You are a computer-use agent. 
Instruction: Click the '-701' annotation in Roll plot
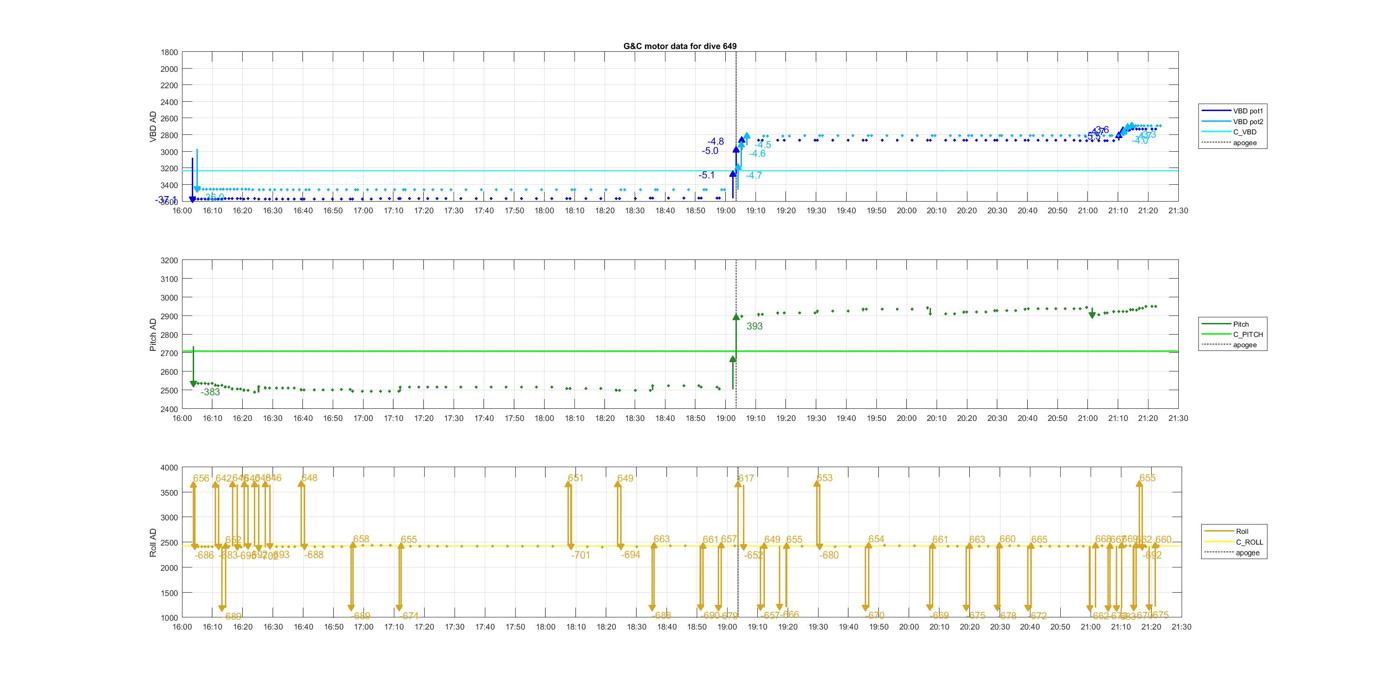pos(581,555)
